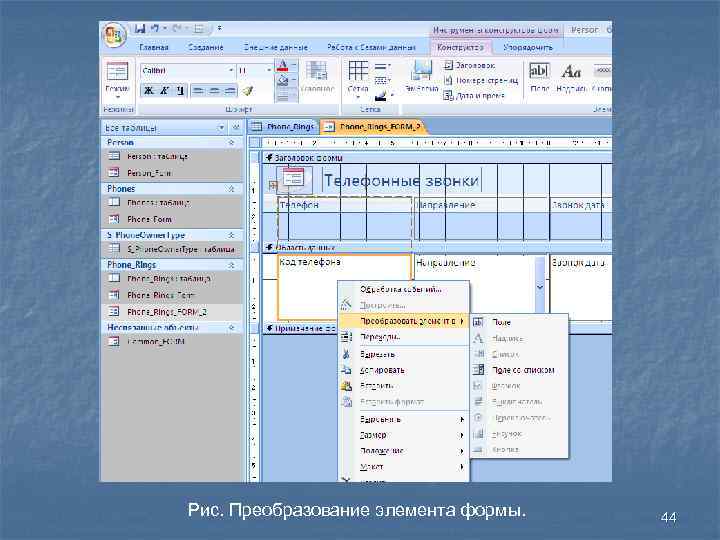Choose Переходы in the context menu
Viewport: 720px width, 540px height.
coord(404,337)
